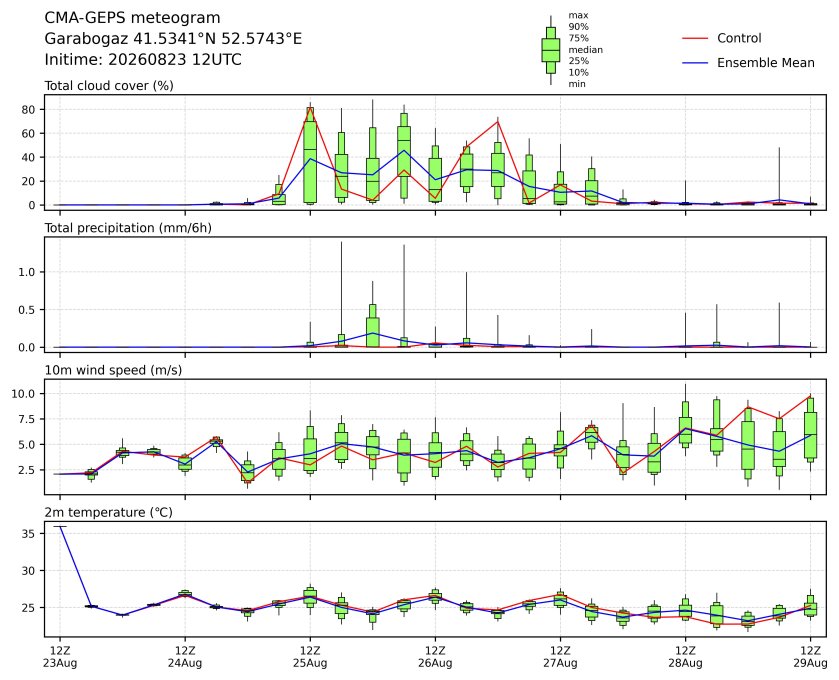Screen dimensions: 839x680
Task: Click the red Control legend line
Action: tap(695, 39)
